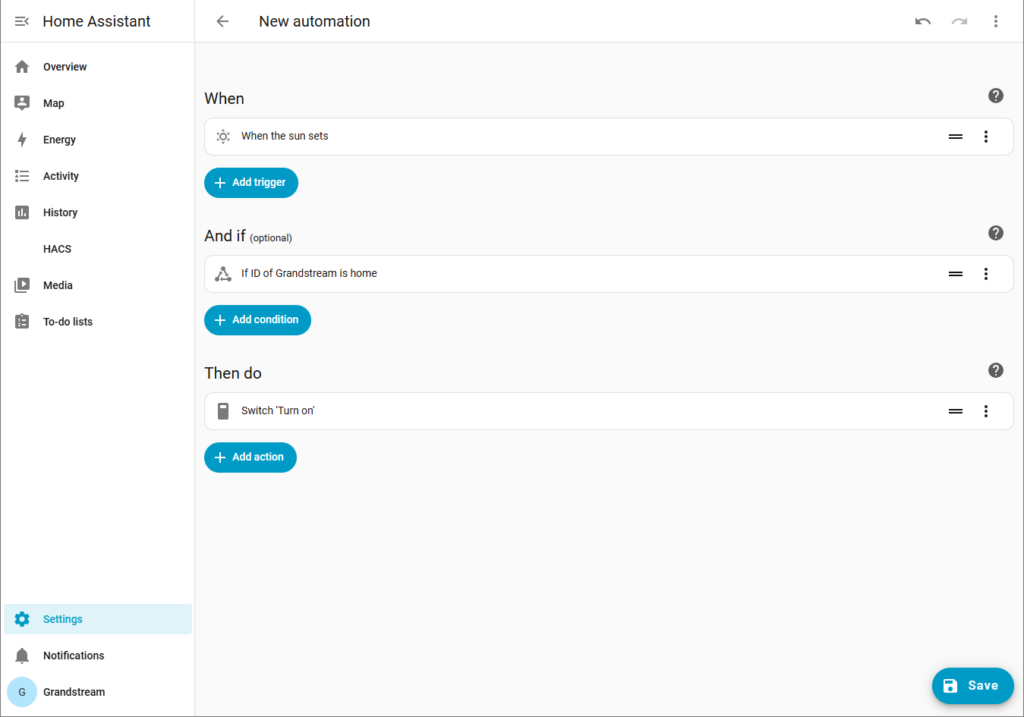Viewport: 1024px width, 717px height.
Task: Open the Energy dashboard
Action: tap(98, 140)
